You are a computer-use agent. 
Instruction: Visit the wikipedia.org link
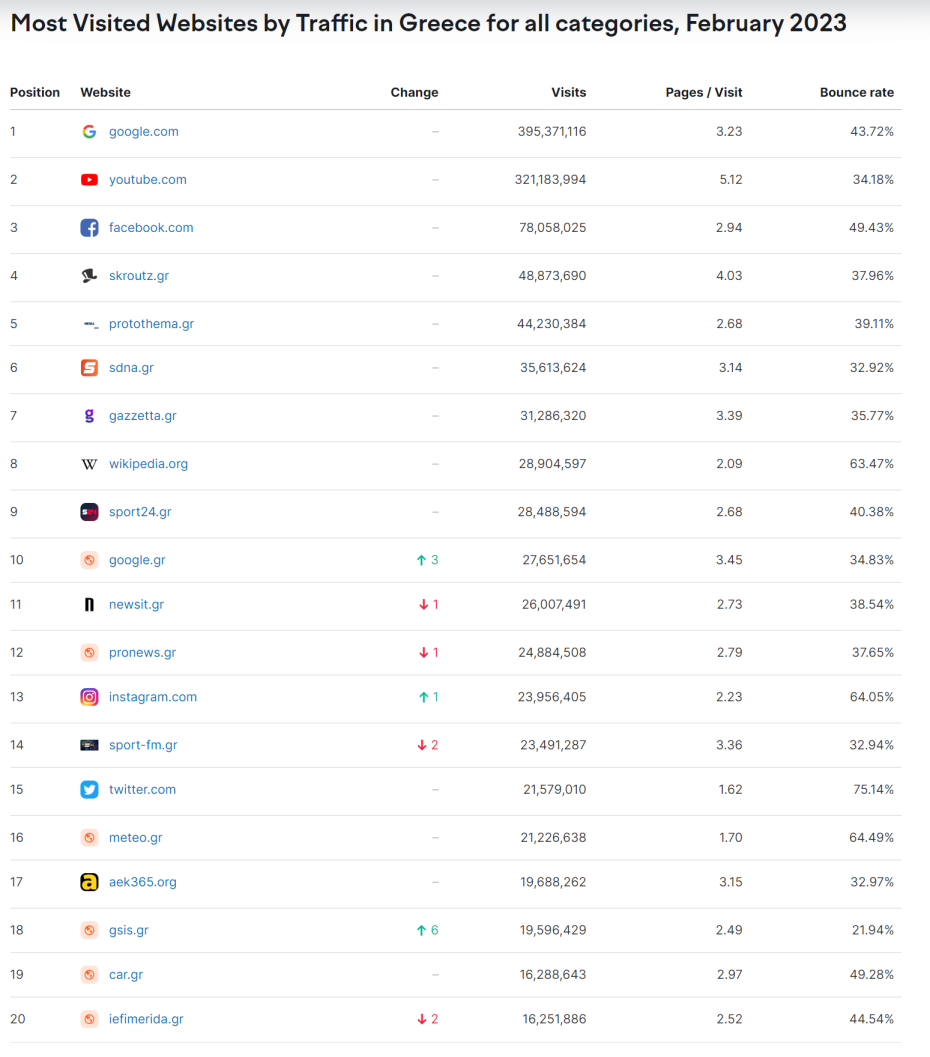click(148, 464)
